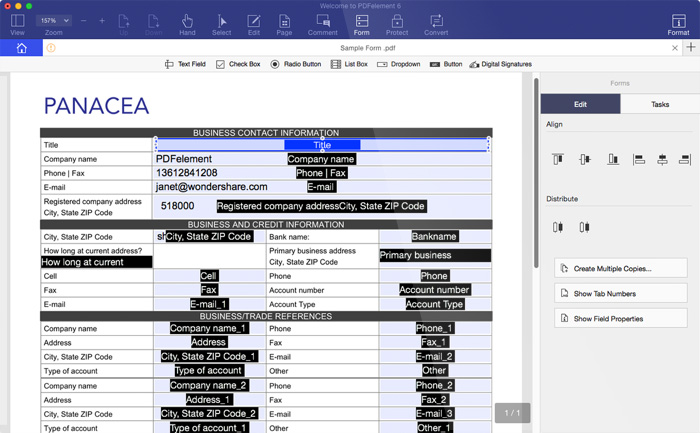Select the How long at current field
Screen dimensions: 700x433
click(x=96, y=262)
